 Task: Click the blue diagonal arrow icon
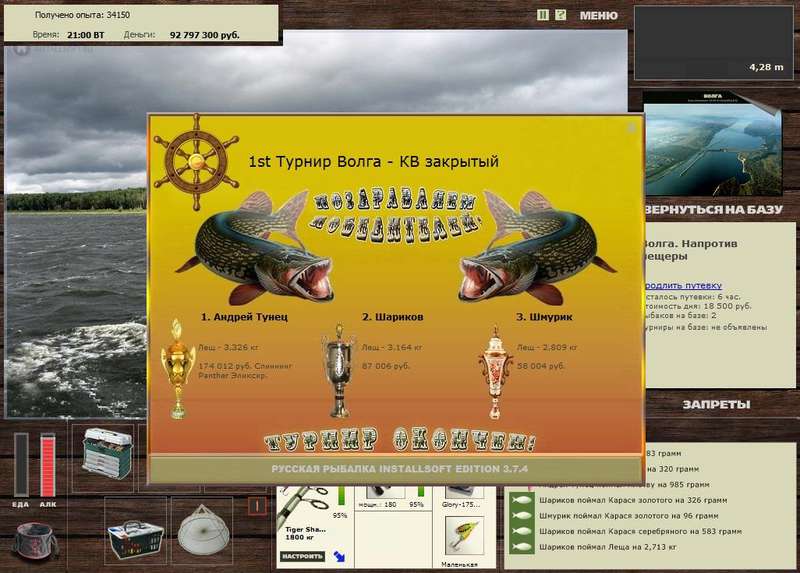tap(339, 557)
